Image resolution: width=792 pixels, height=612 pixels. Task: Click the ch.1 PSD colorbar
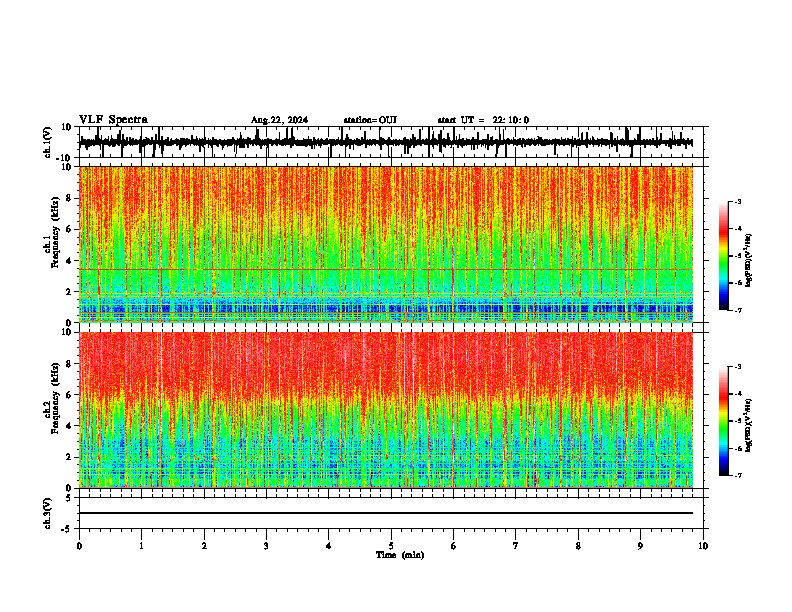pyautogui.click(x=724, y=256)
